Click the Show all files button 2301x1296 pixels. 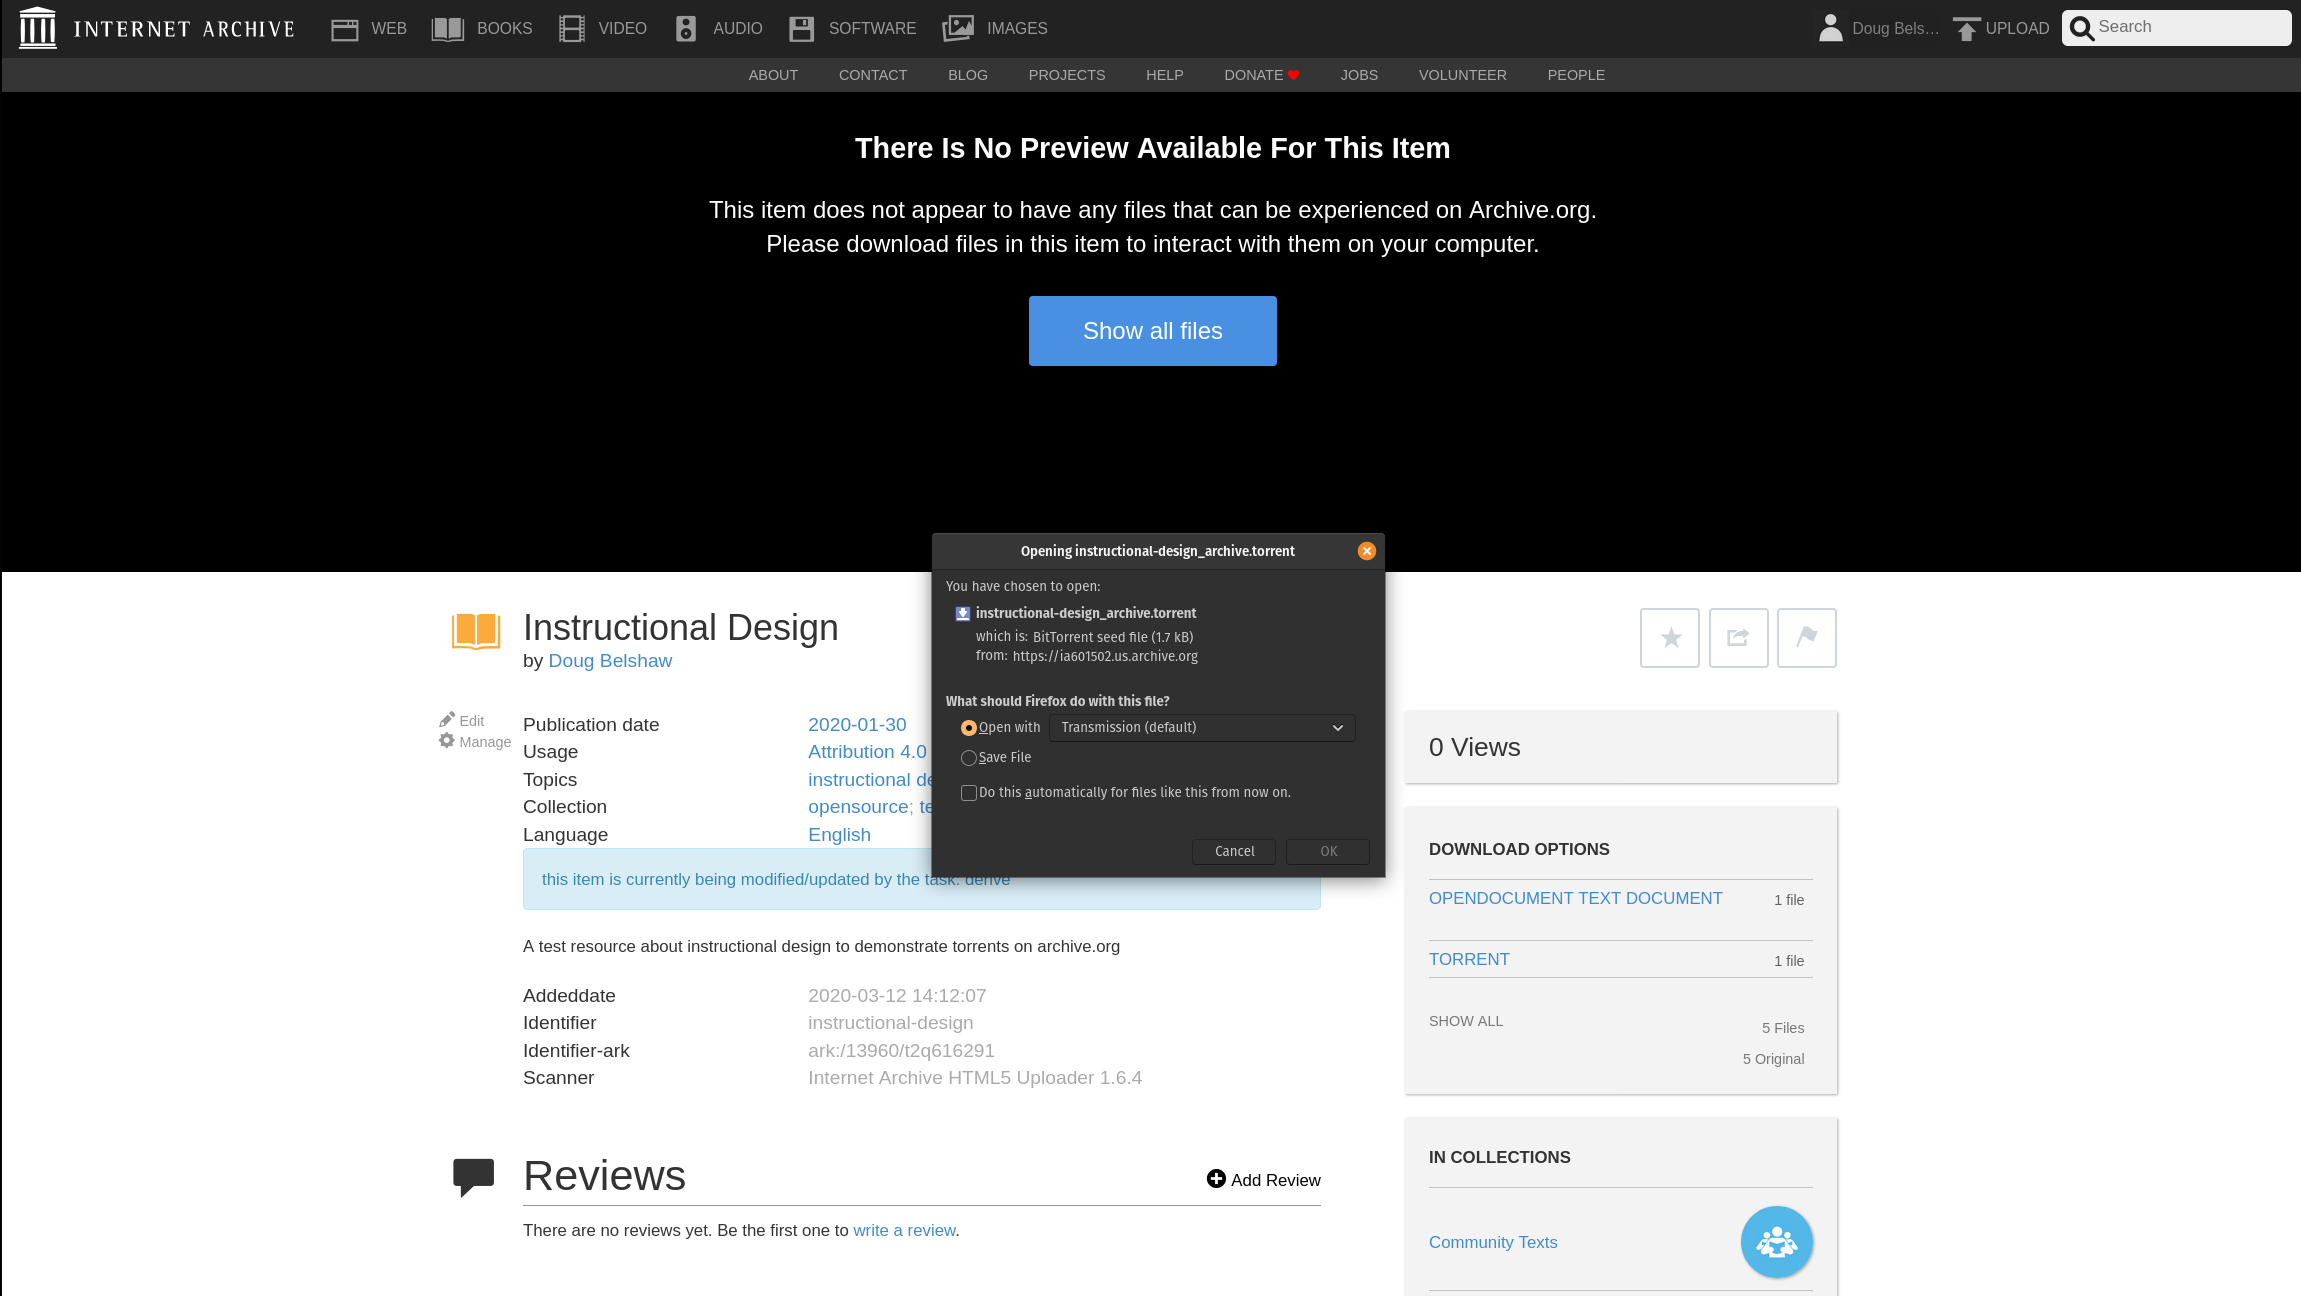(x=1152, y=330)
